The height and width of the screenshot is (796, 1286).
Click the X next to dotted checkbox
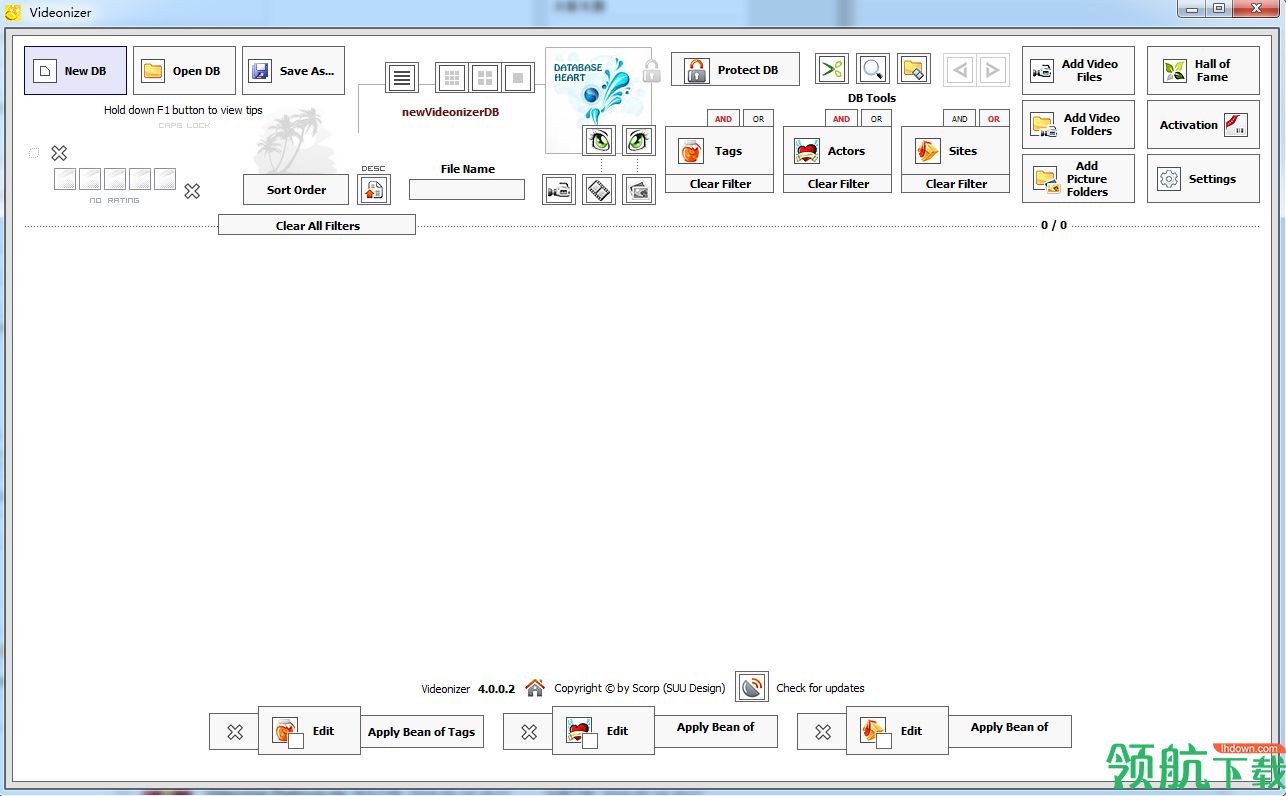(59, 153)
